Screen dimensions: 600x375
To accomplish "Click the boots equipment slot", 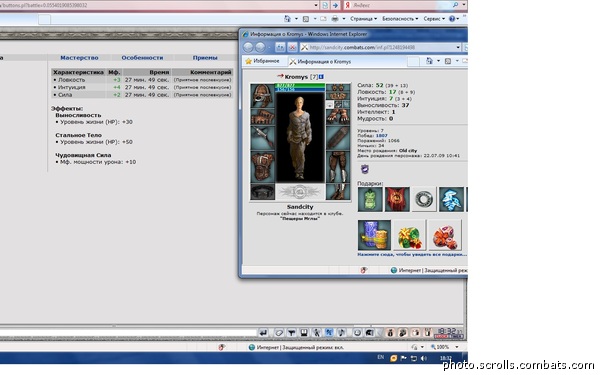I will (x=338, y=191).
